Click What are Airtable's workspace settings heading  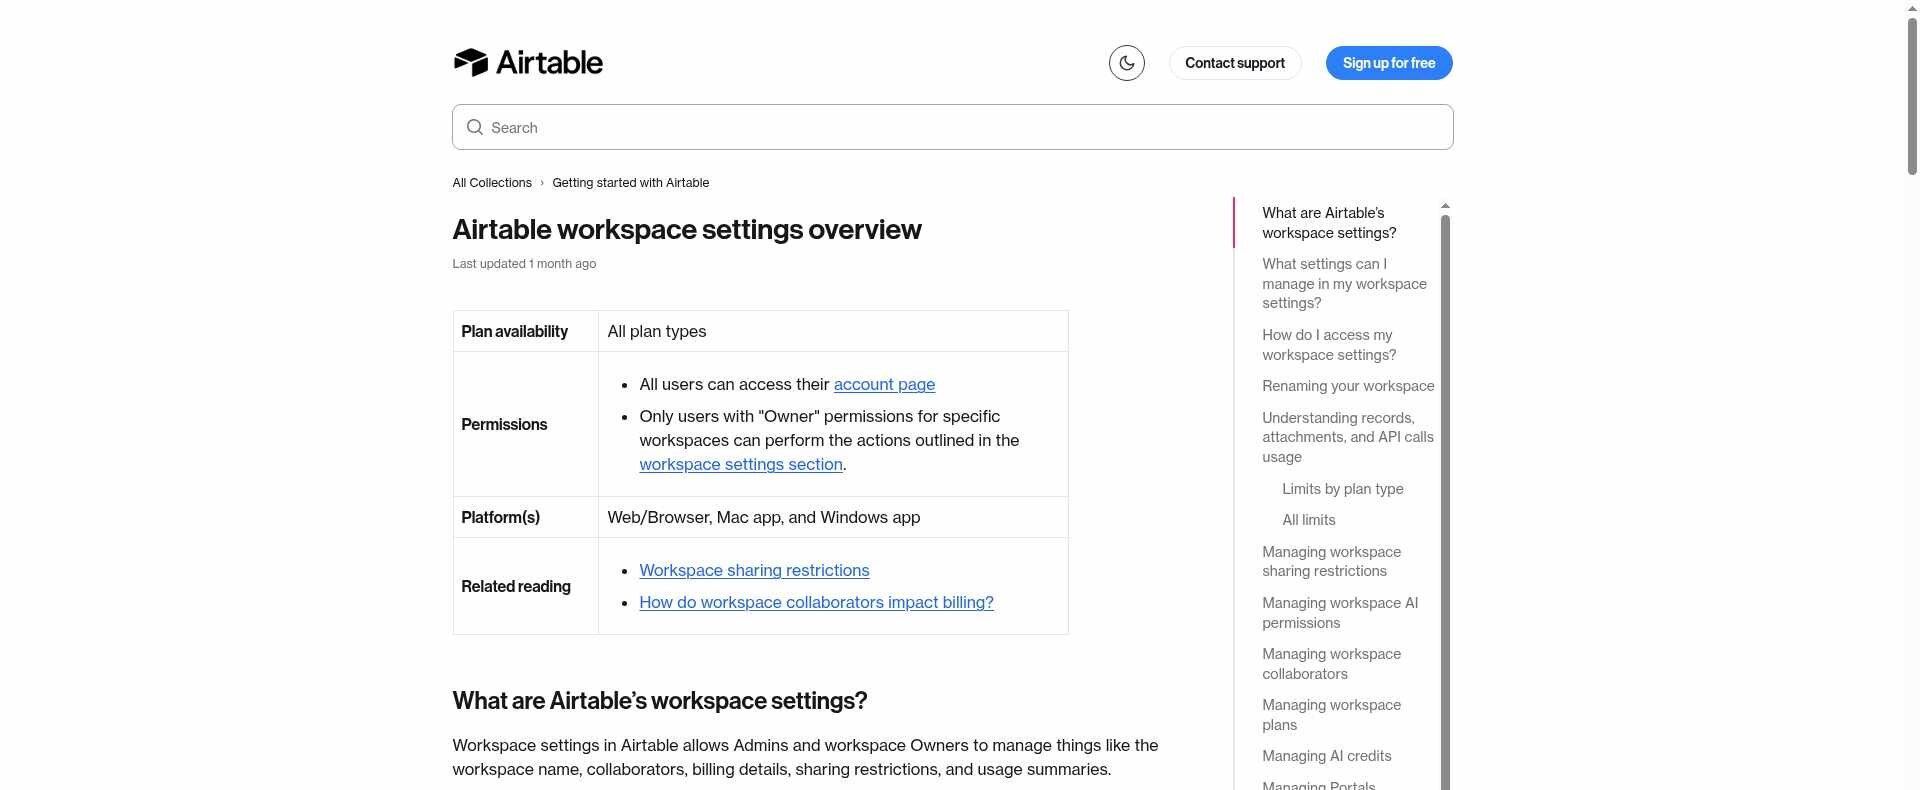660,700
